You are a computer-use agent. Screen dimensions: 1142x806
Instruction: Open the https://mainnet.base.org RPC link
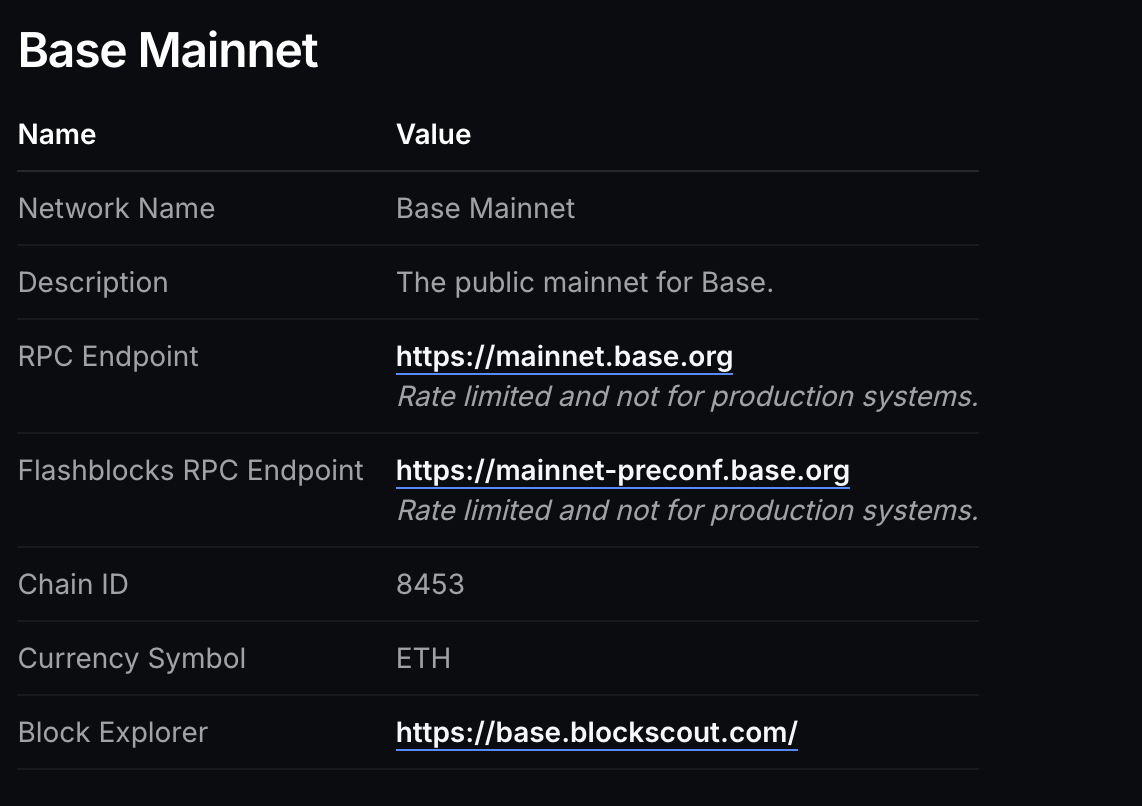click(x=564, y=357)
